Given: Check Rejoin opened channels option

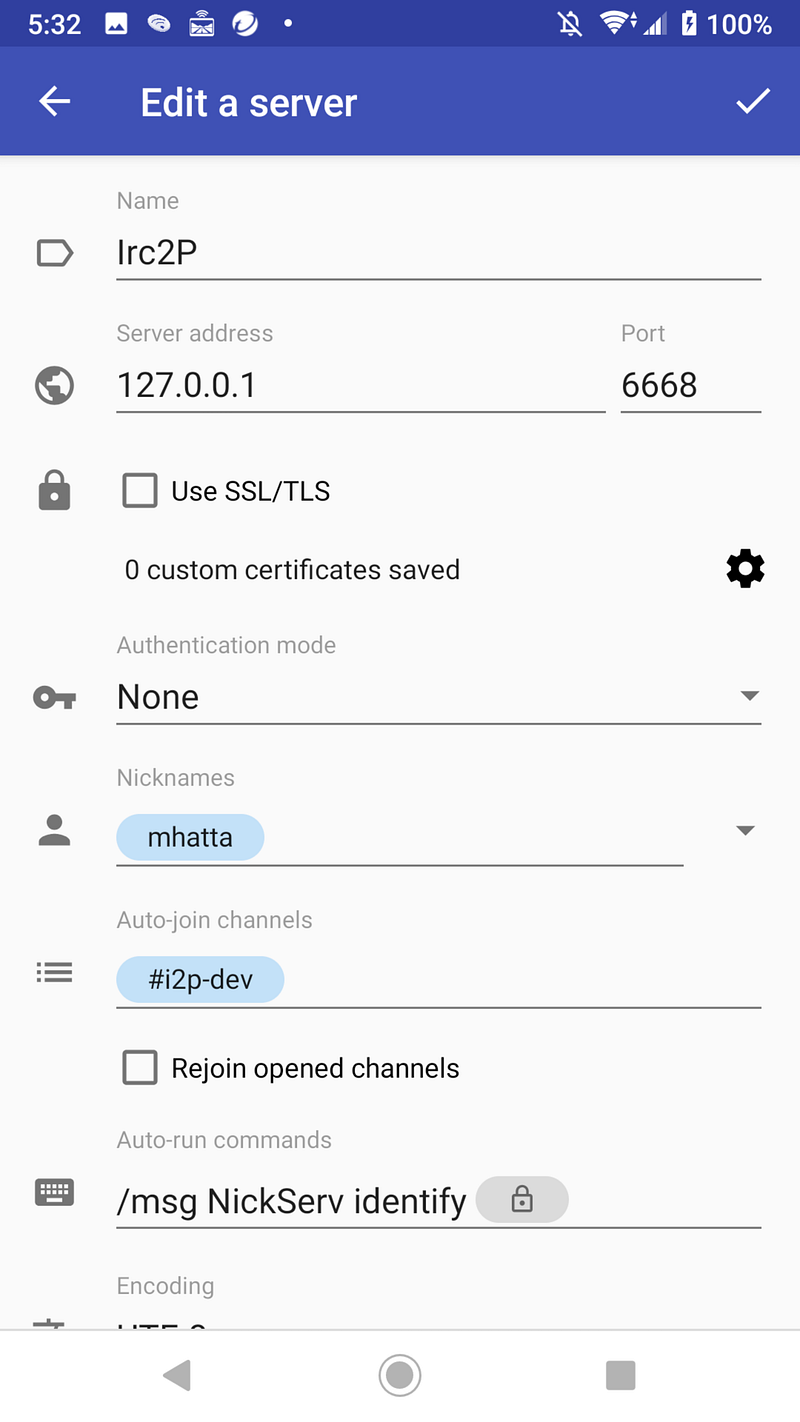Looking at the screenshot, I should (140, 1068).
